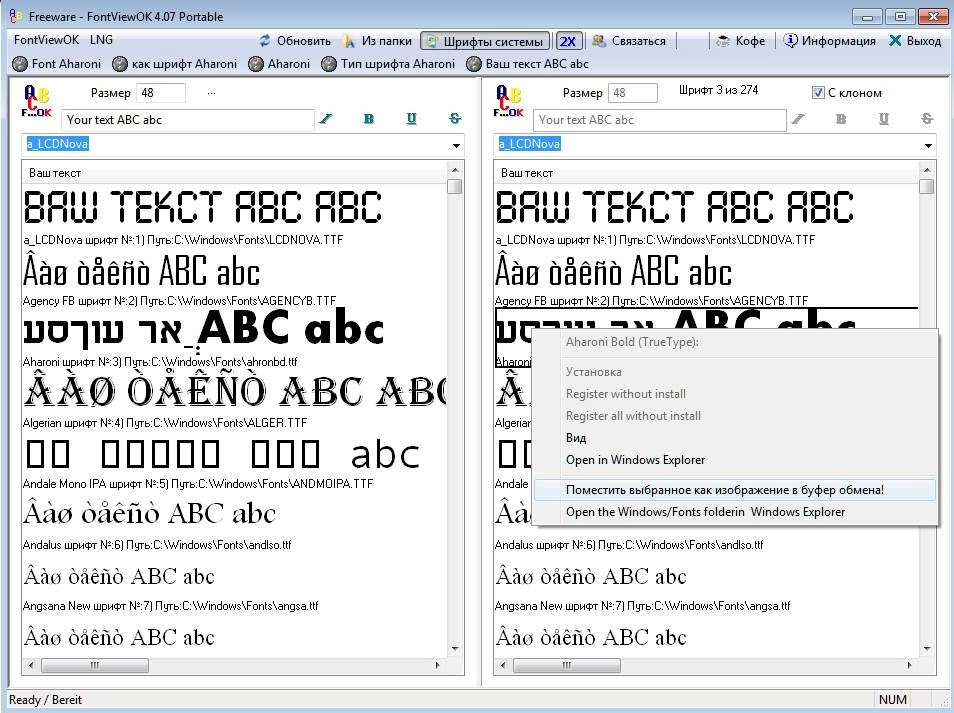Screen dimensions: 954x713
Task: Click left Ваш текст column header
Action: coord(234,173)
